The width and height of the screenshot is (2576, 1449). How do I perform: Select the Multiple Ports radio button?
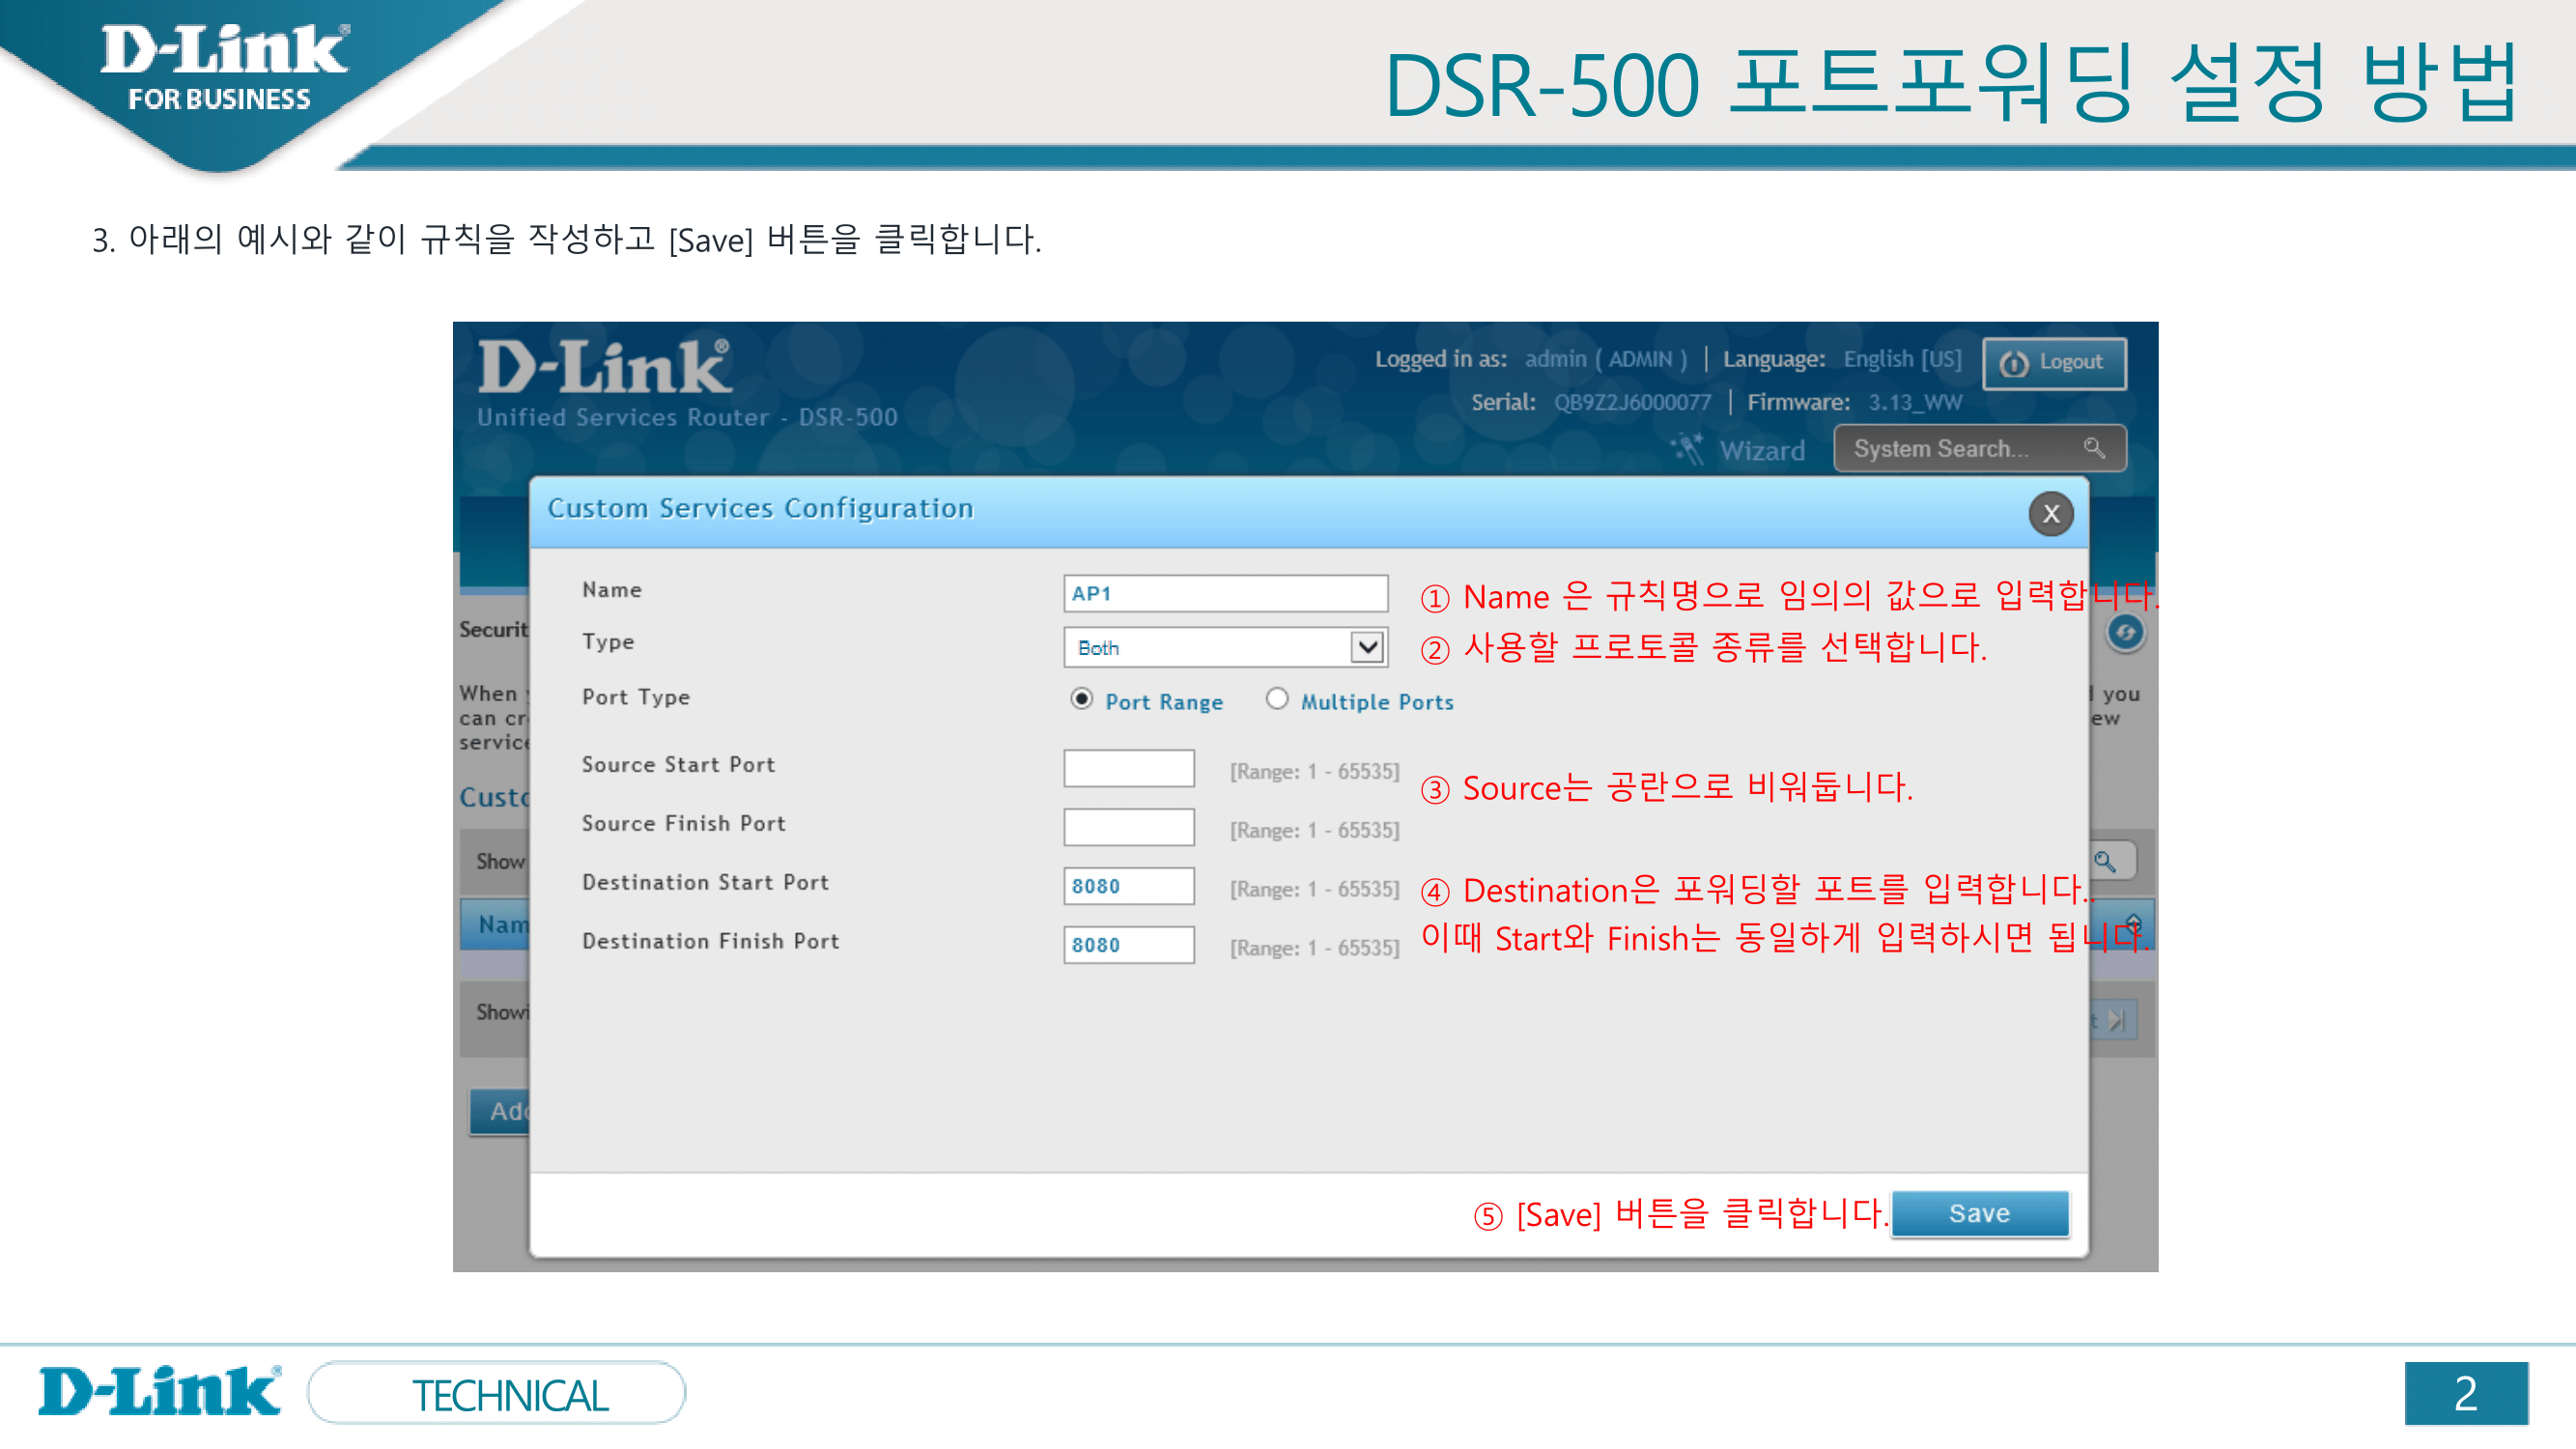tap(1277, 699)
